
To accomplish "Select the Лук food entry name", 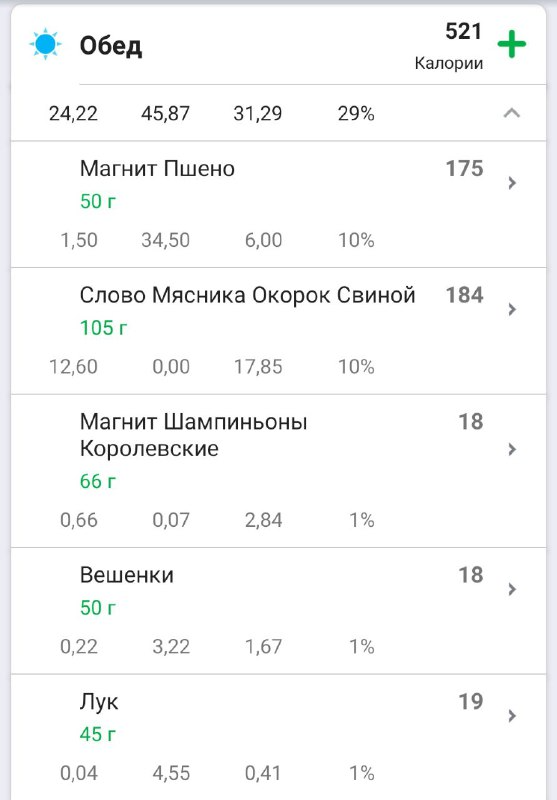I will 99,702.
